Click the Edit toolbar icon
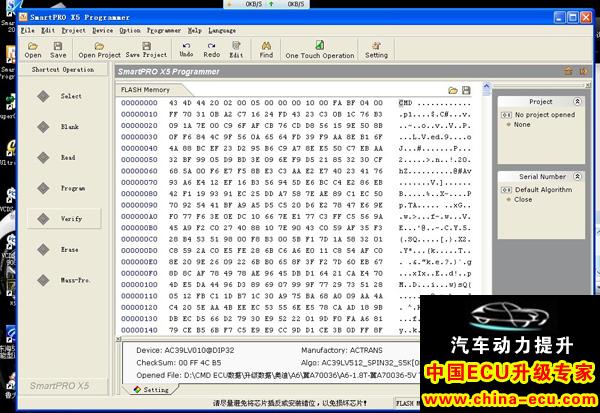 (x=236, y=50)
